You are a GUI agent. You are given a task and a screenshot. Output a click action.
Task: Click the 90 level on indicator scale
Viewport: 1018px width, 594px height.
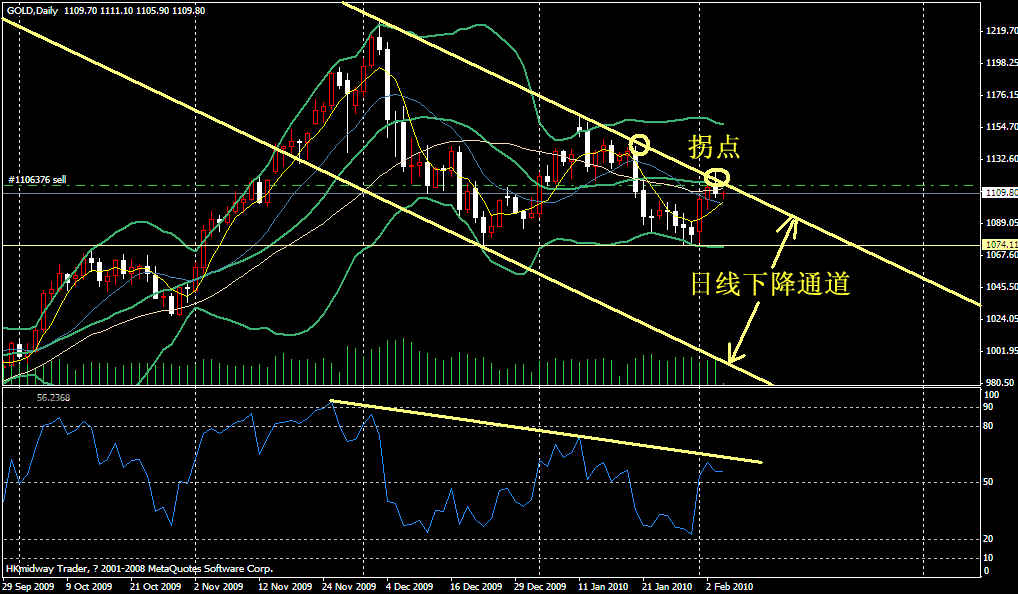coord(989,407)
